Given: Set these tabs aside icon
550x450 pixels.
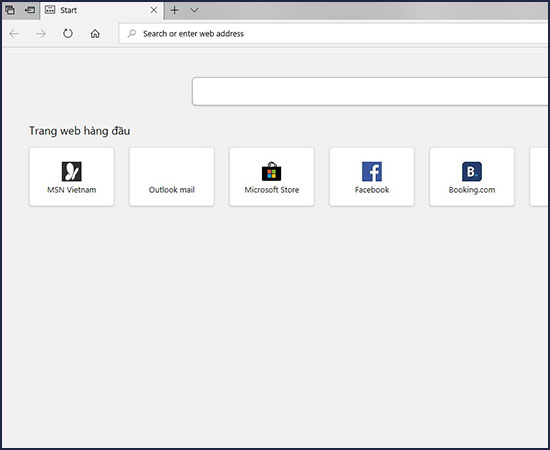Looking at the screenshot, I should (x=30, y=10).
